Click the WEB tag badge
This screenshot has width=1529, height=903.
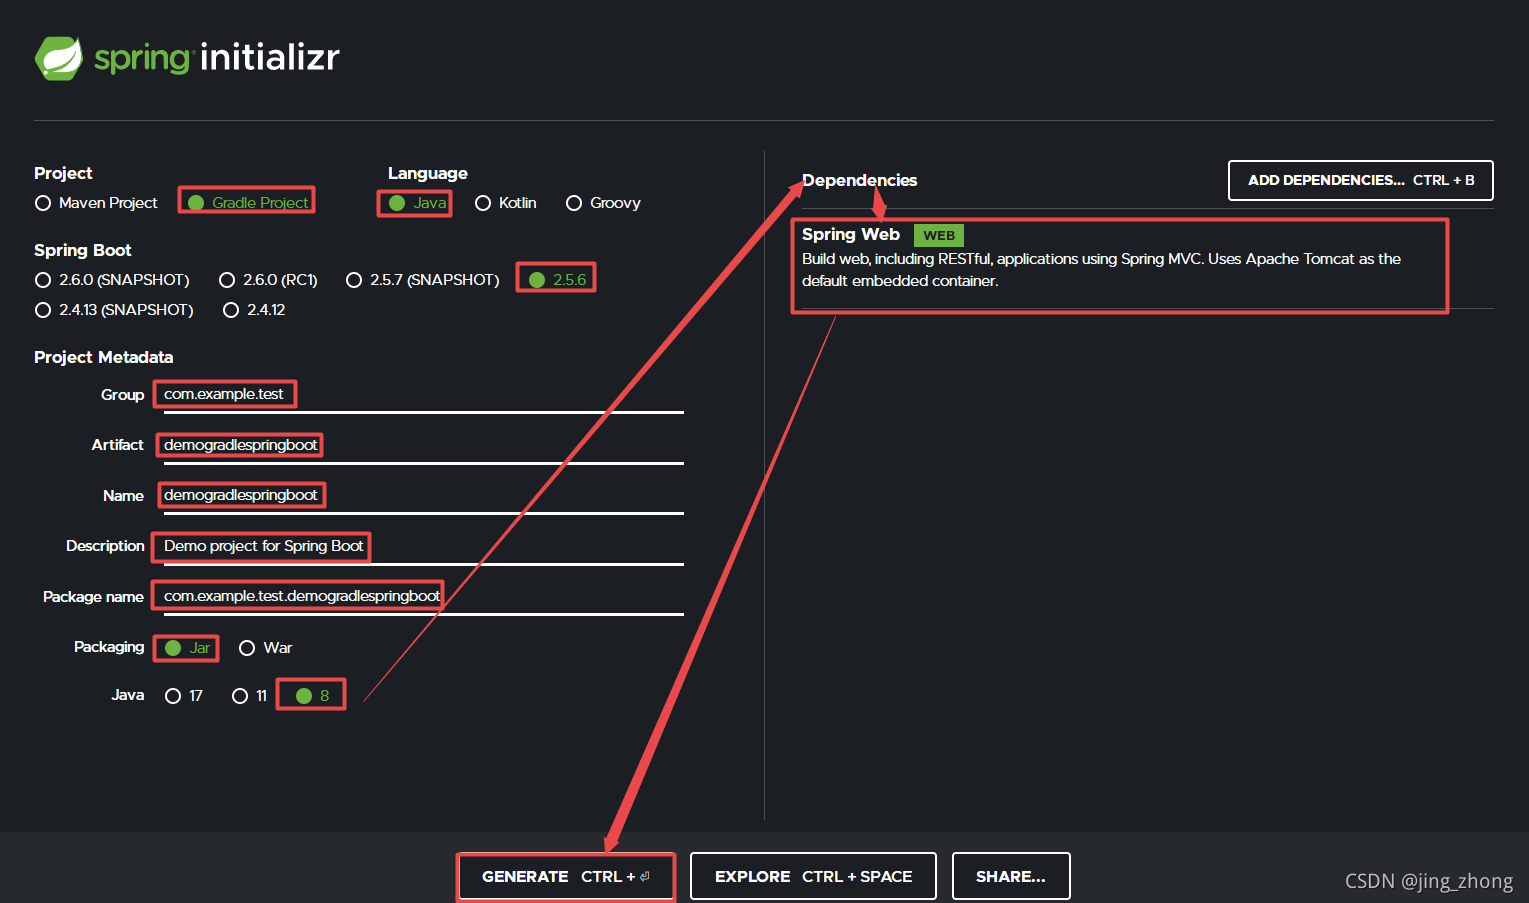tap(938, 236)
